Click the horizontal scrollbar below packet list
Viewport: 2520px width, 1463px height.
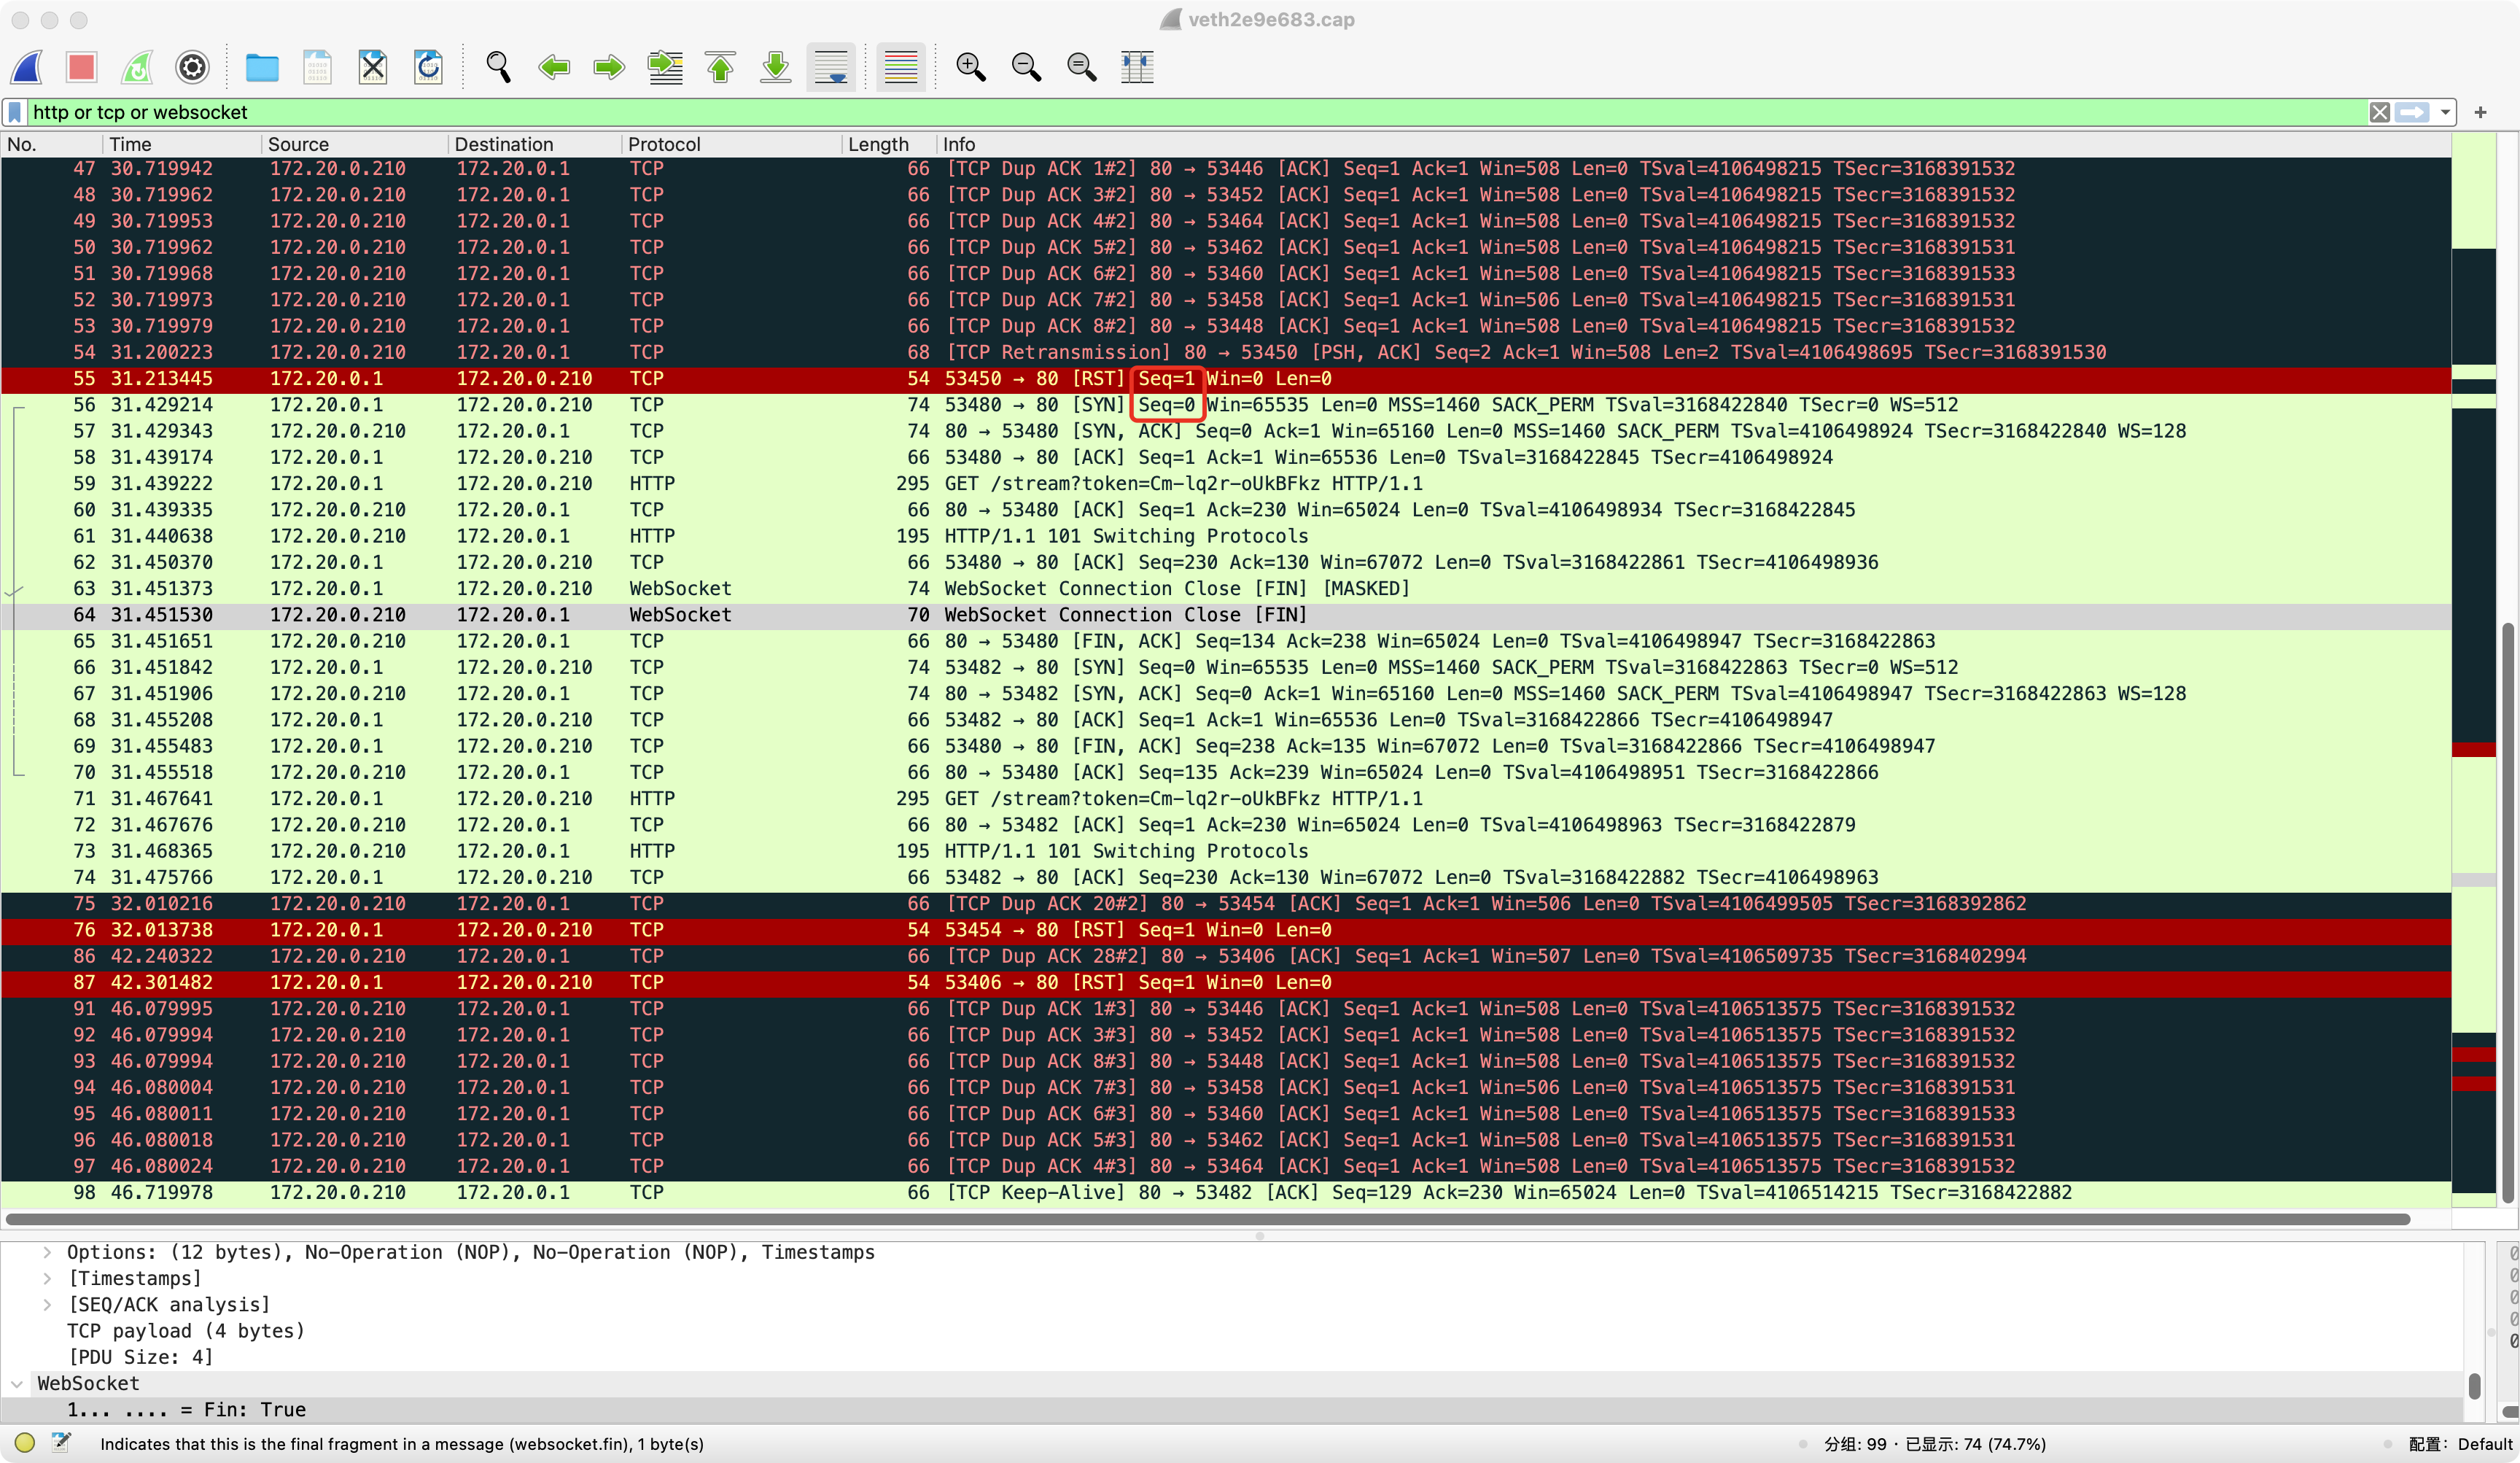(1200, 1219)
